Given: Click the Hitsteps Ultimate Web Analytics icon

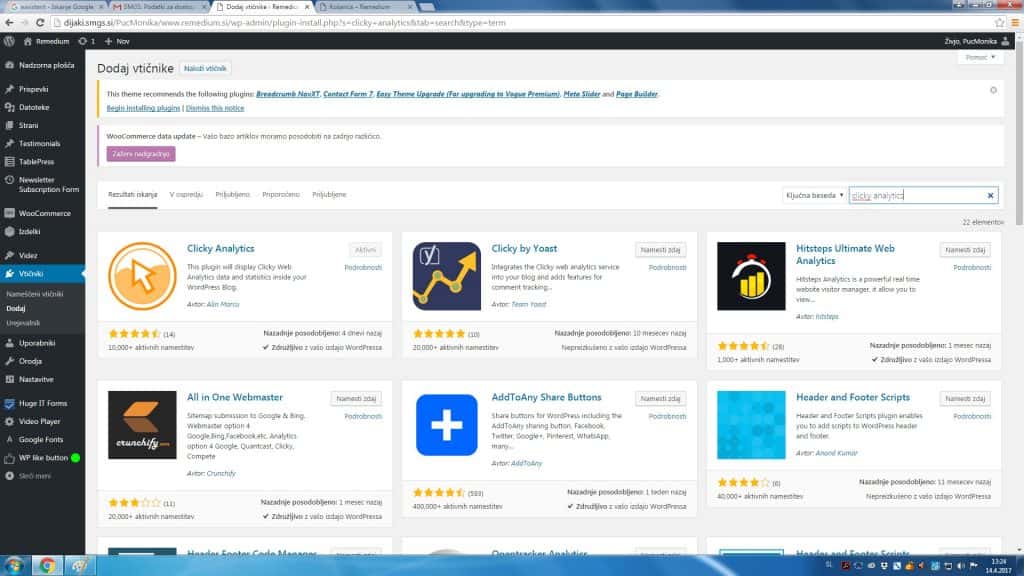Looking at the screenshot, I should pos(751,276).
